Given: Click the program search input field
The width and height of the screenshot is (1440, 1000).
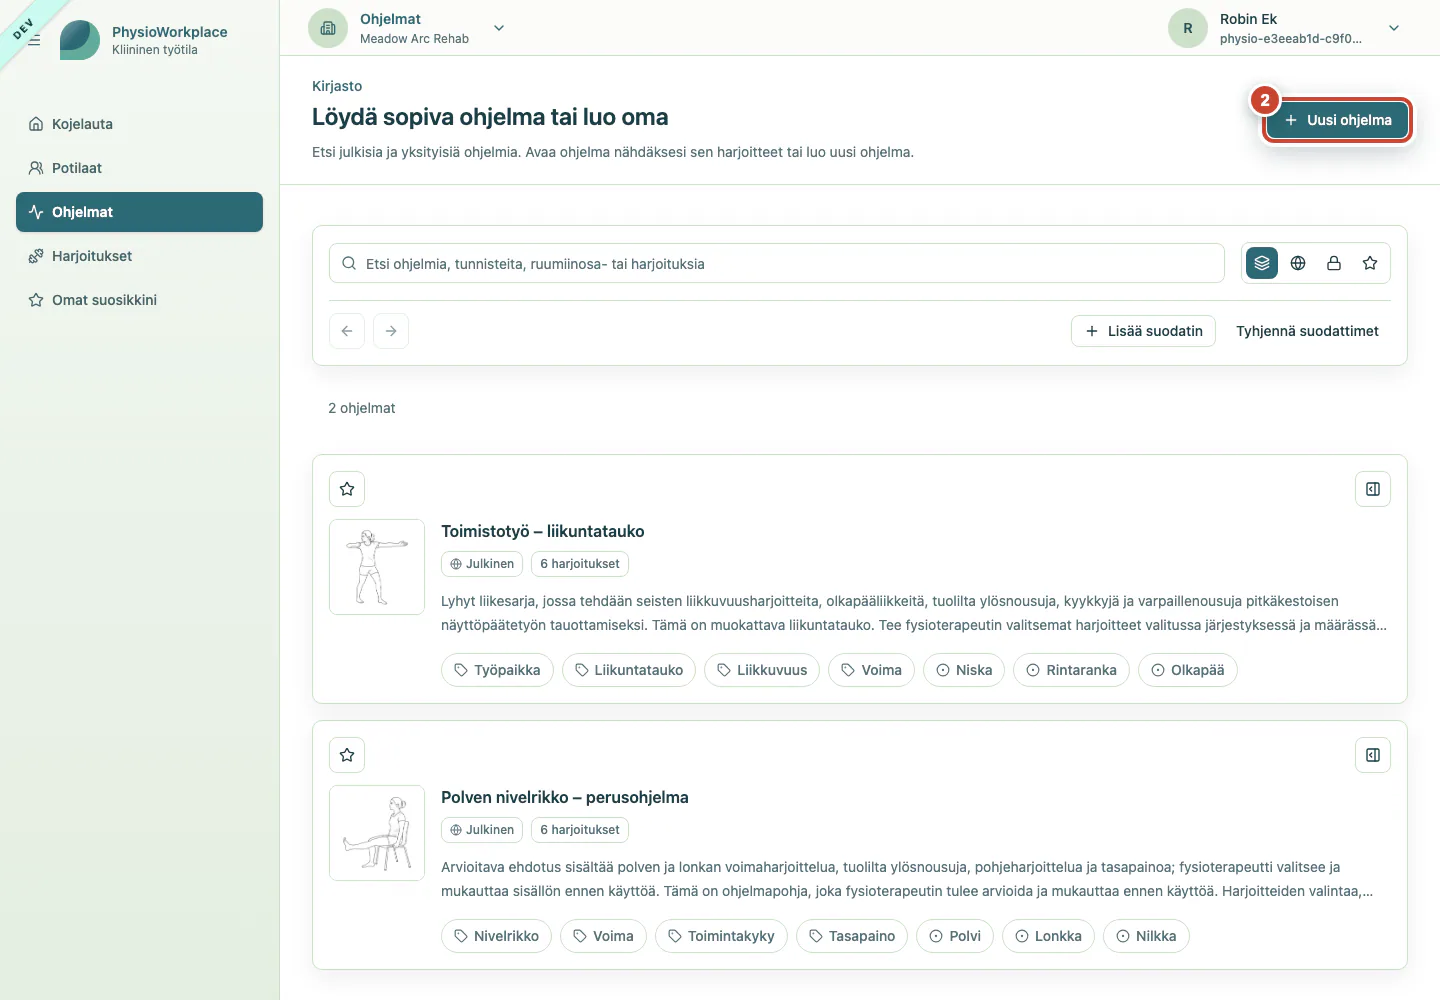Looking at the screenshot, I should tap(777, 263).
